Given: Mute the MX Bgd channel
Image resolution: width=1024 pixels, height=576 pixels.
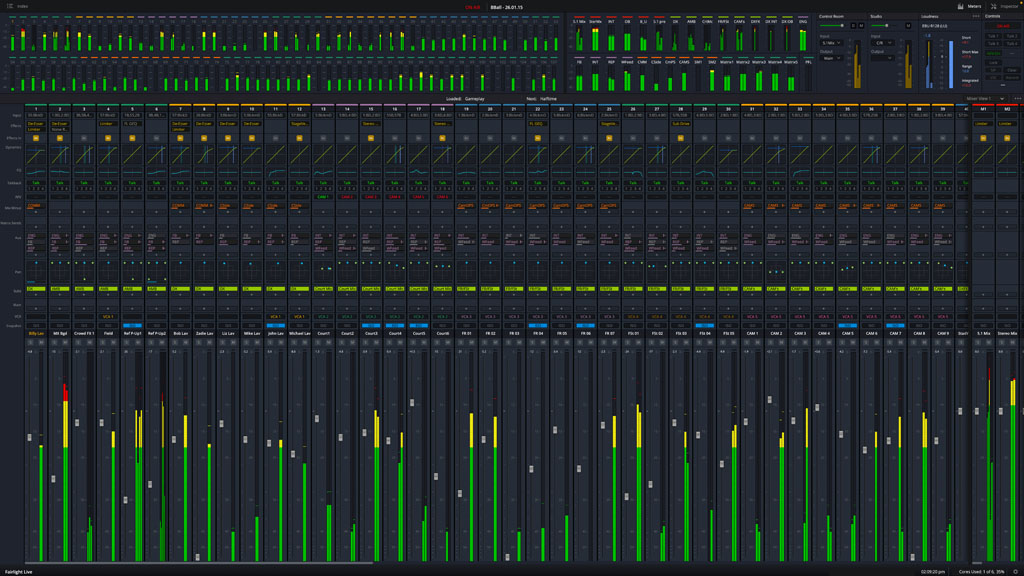Looking at the screenshot, I should [x=65, y=342].
